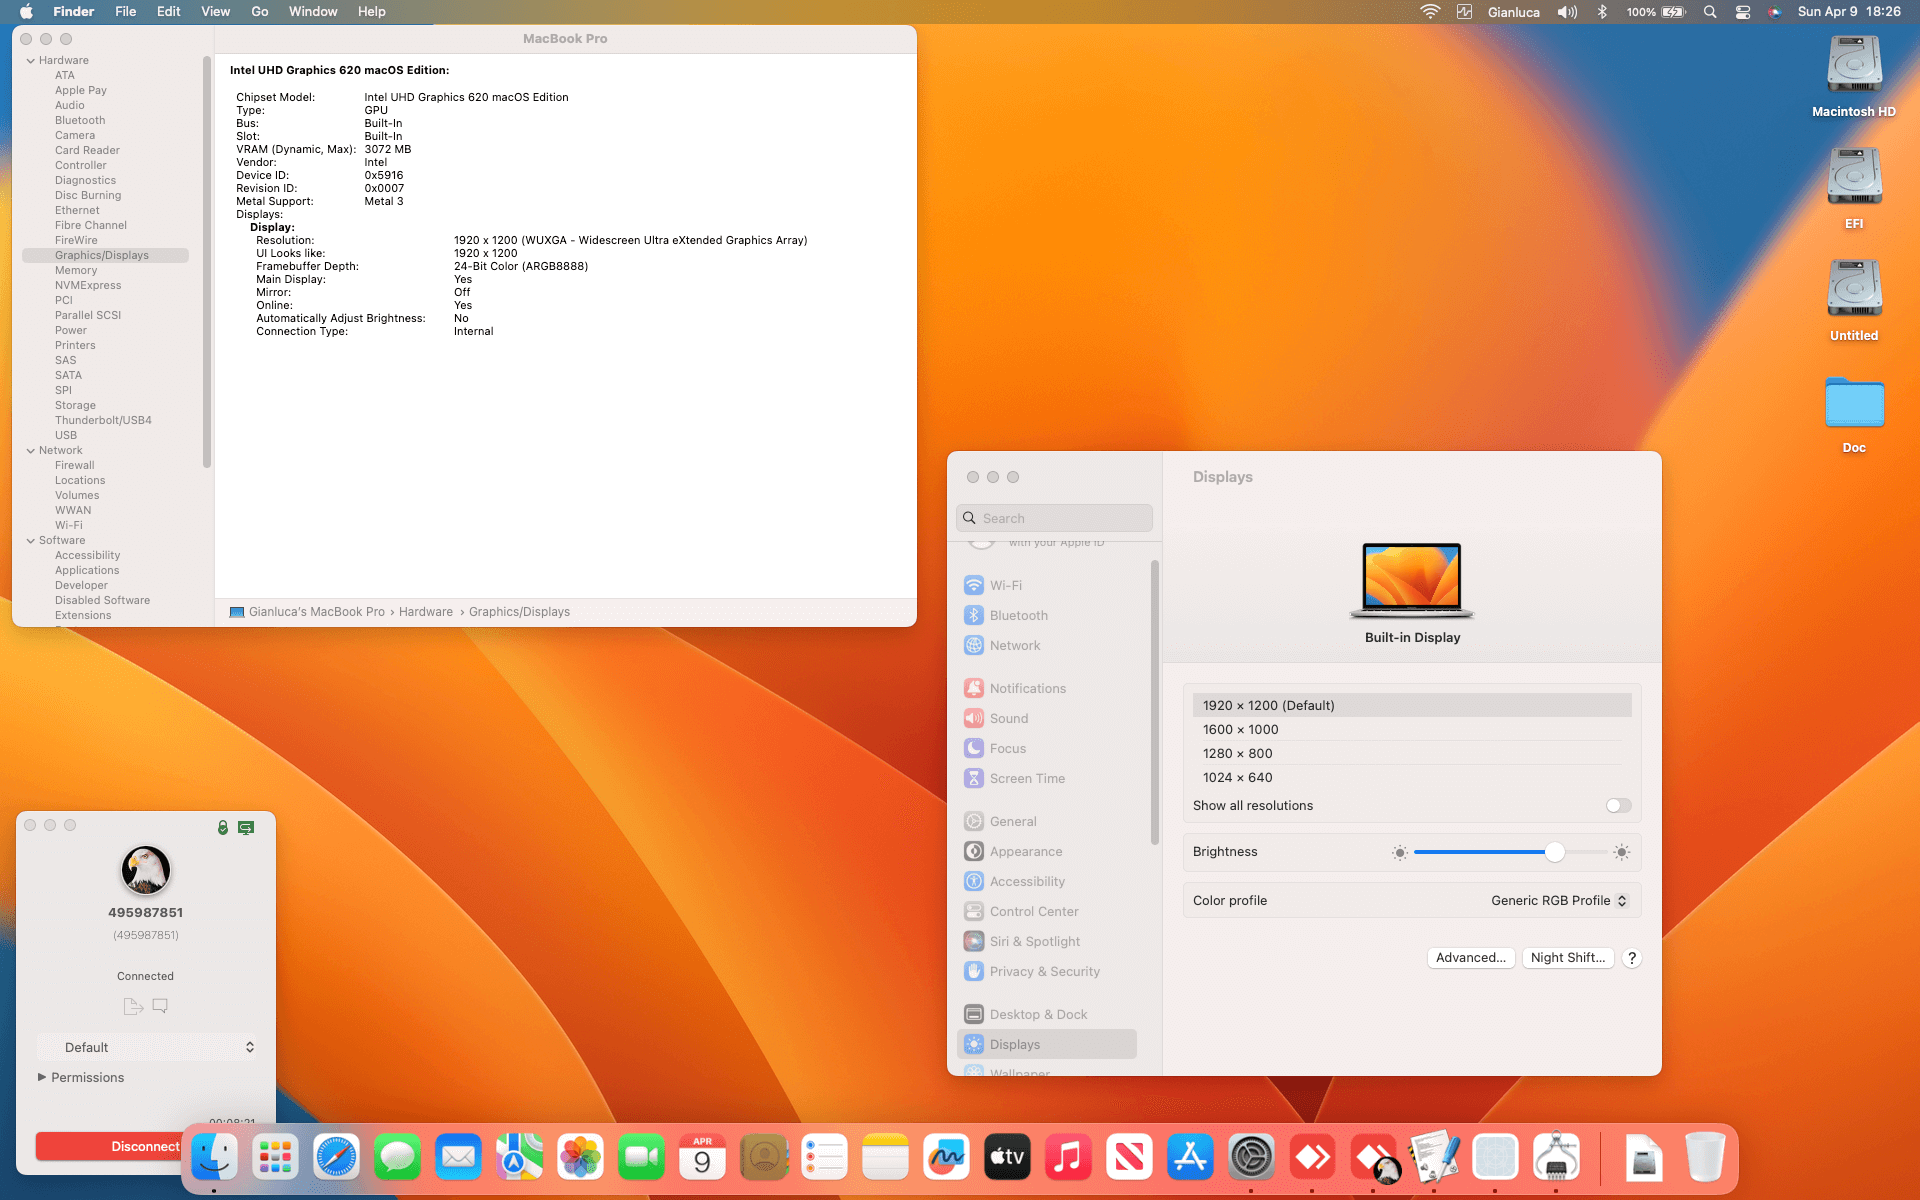Select the 1280 × 800 resolution
Screen dimensions: 1920x1200
[x=1237, y=753]
